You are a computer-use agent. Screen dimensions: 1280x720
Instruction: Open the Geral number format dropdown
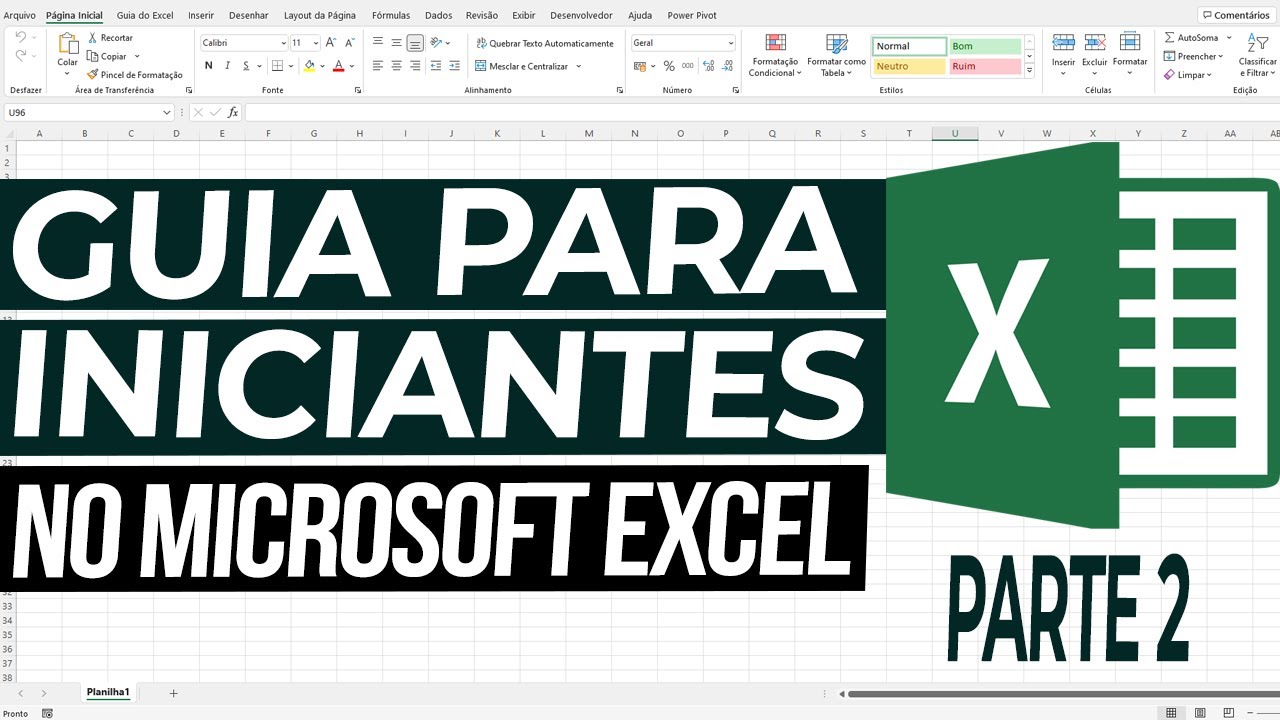point(730,43)
